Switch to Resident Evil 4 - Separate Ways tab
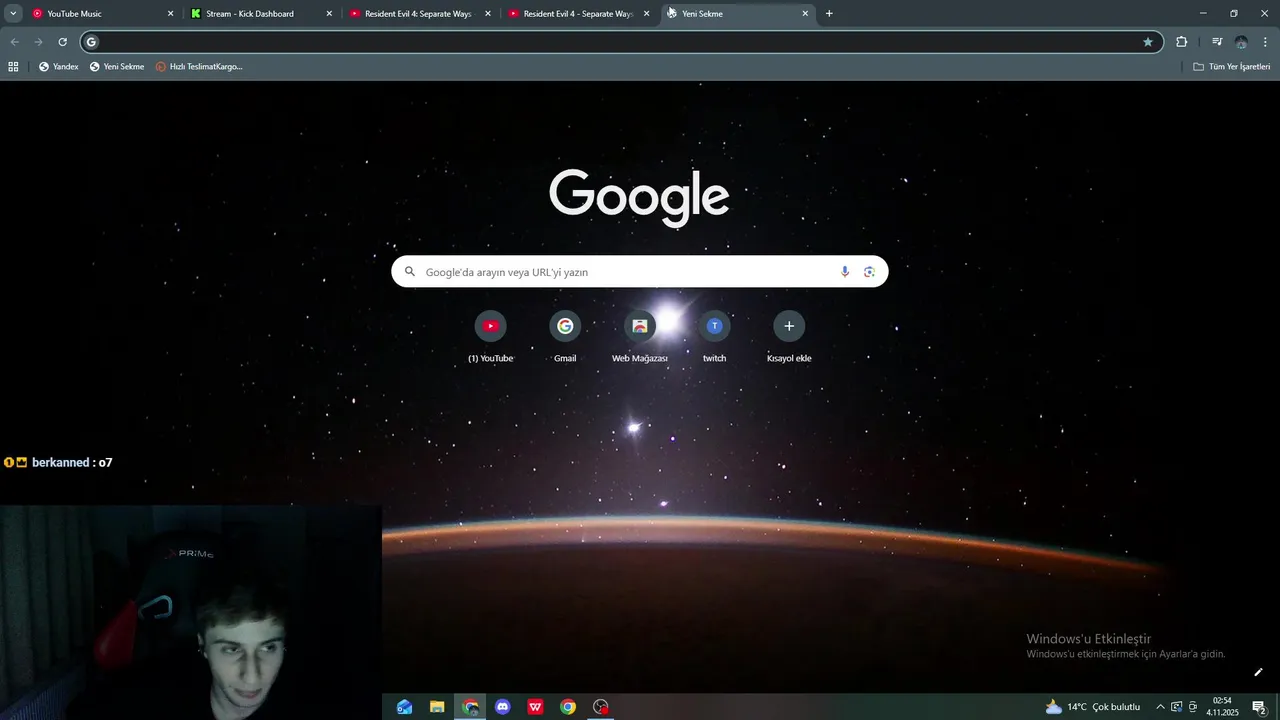1280x720 pixels. point(578,14)
